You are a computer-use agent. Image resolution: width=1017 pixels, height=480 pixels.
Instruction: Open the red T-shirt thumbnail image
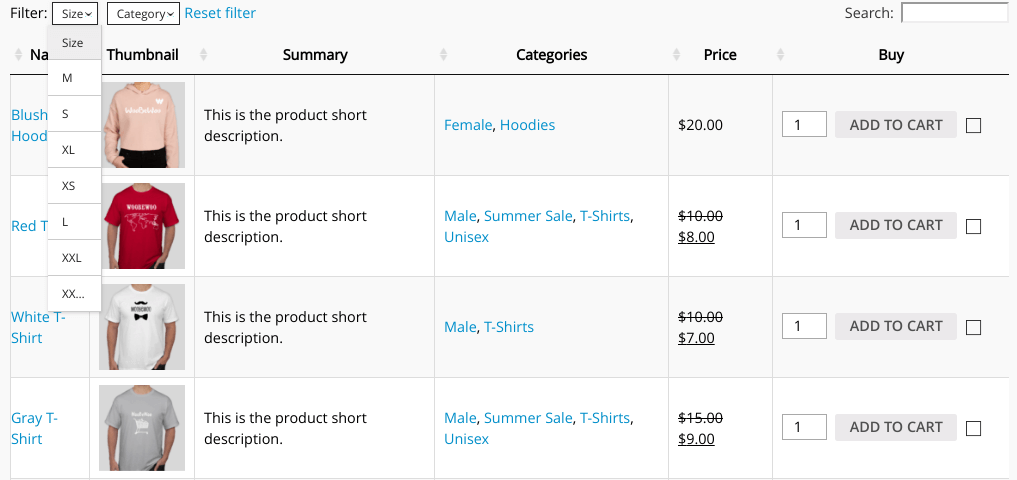[142, 226]
